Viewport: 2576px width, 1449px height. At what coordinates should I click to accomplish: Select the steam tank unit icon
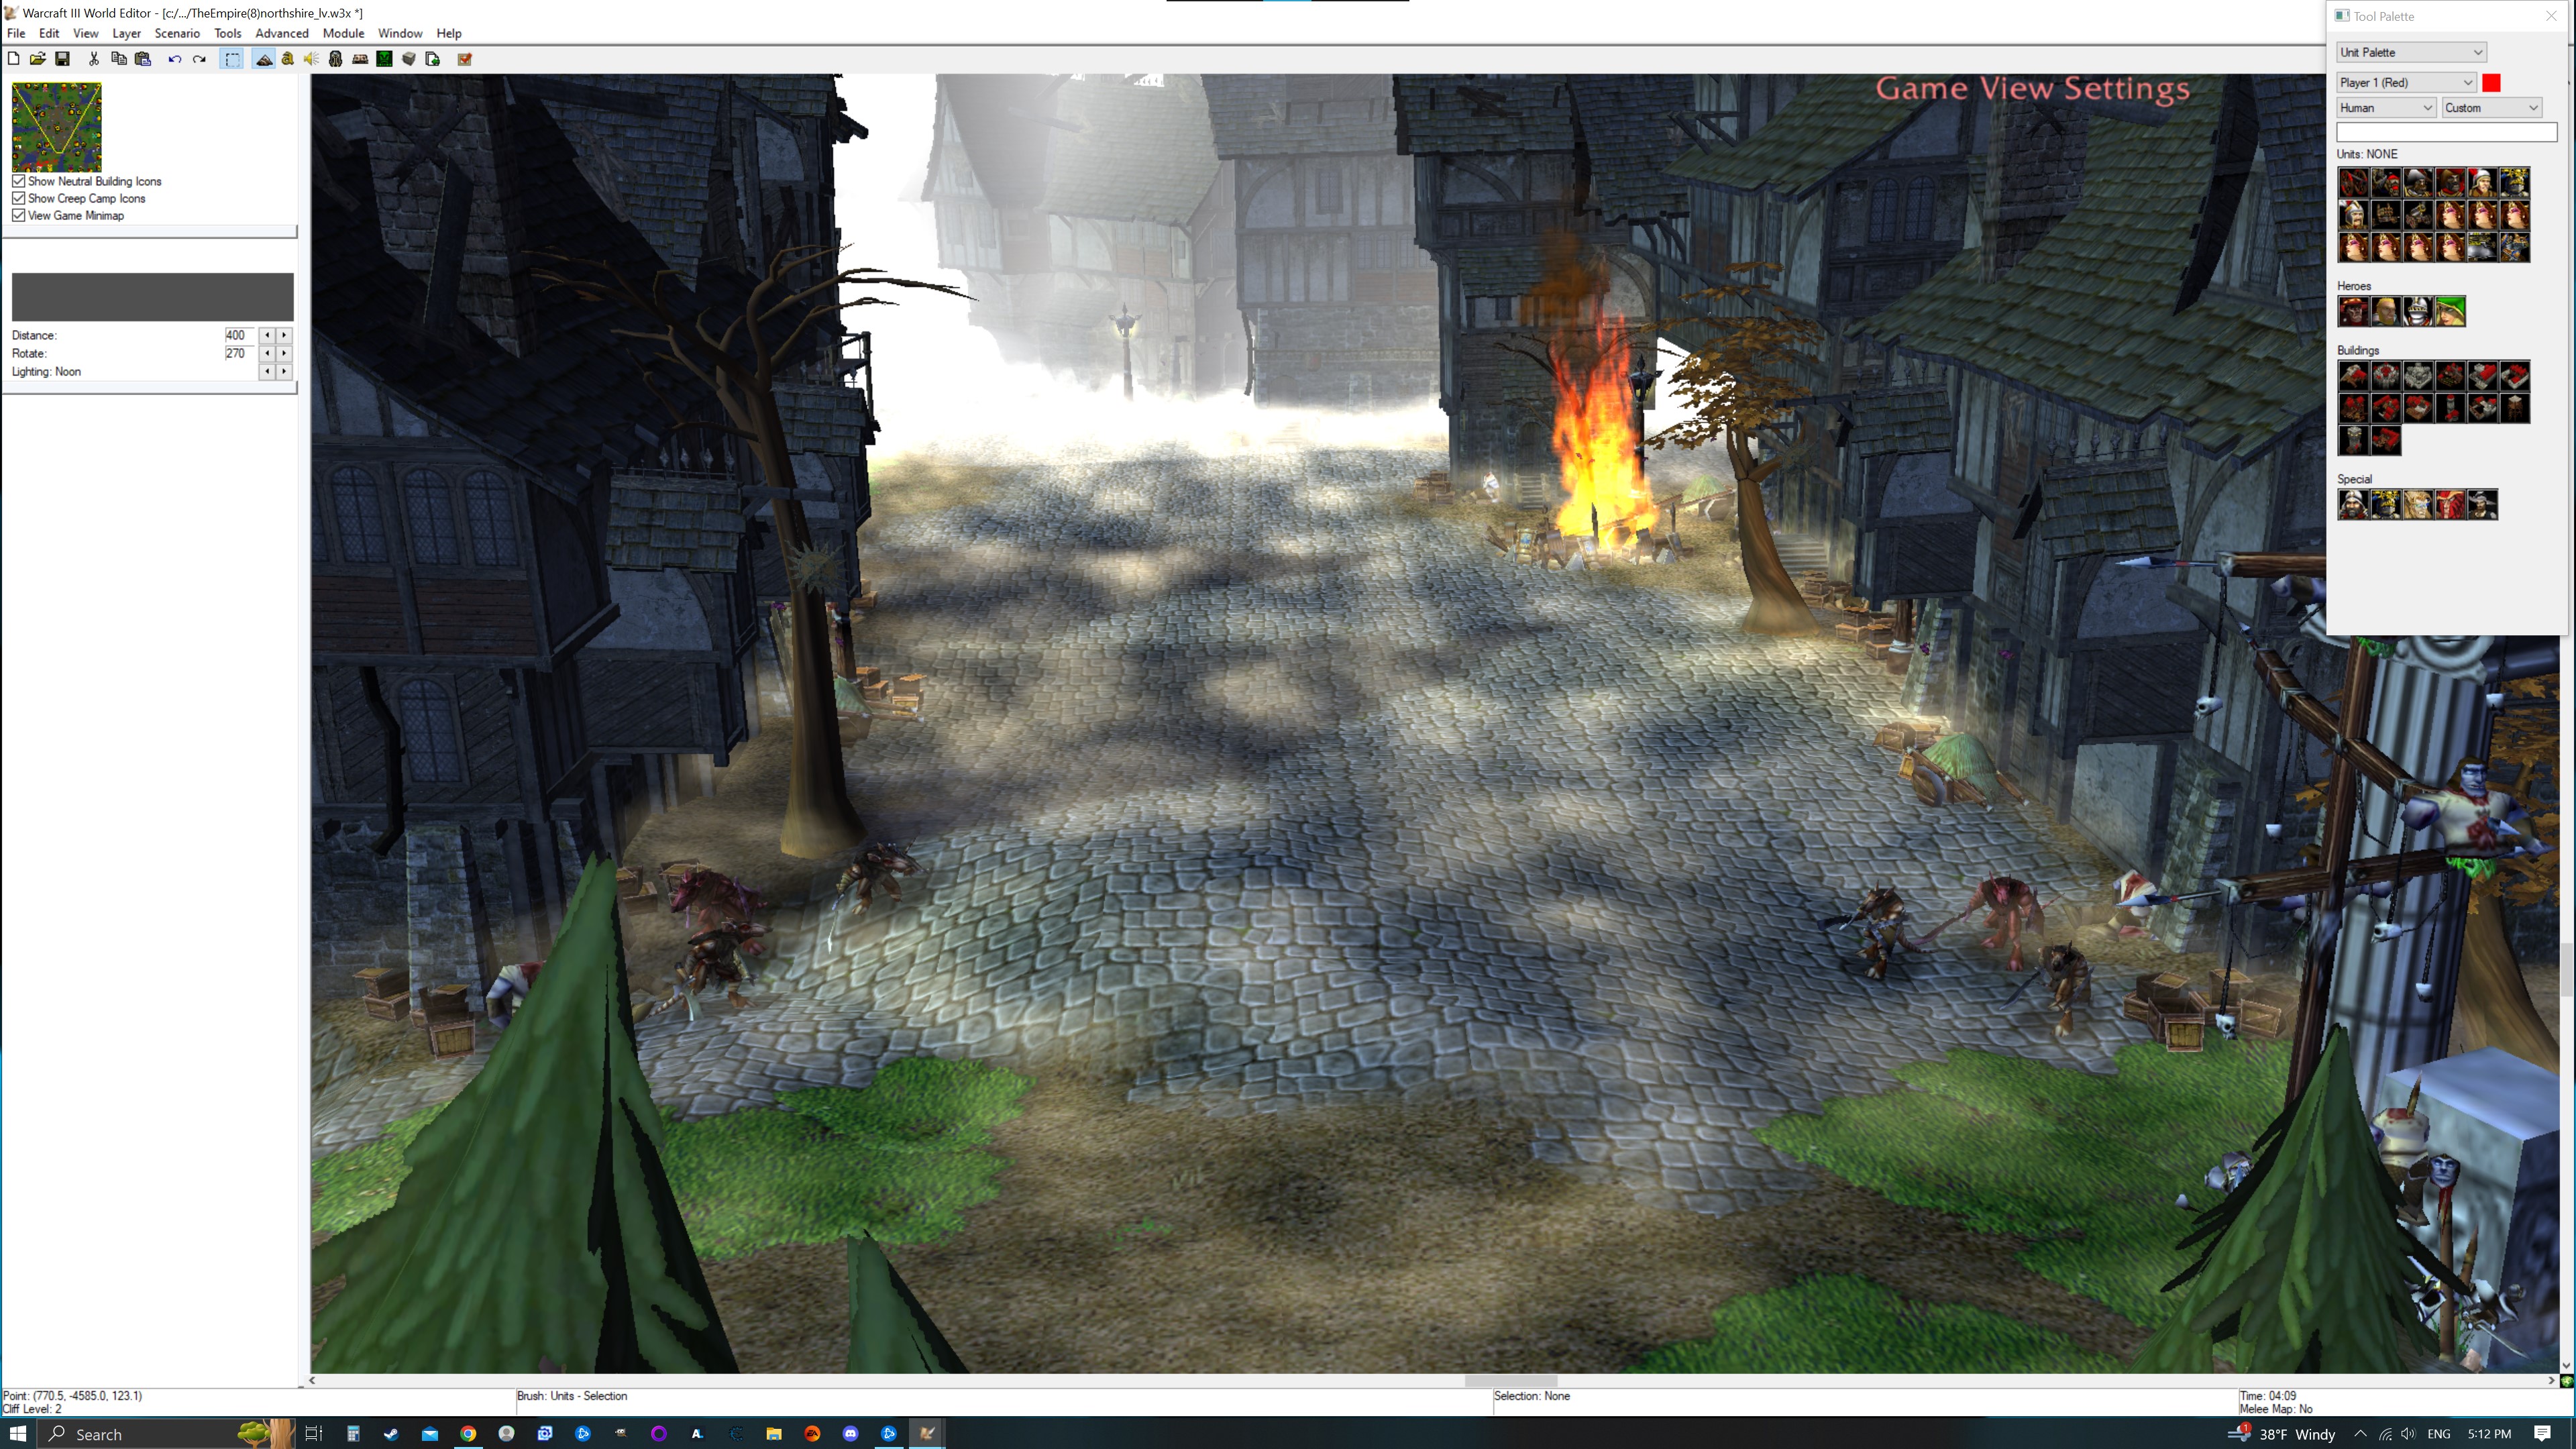(x=2482, y=247)
